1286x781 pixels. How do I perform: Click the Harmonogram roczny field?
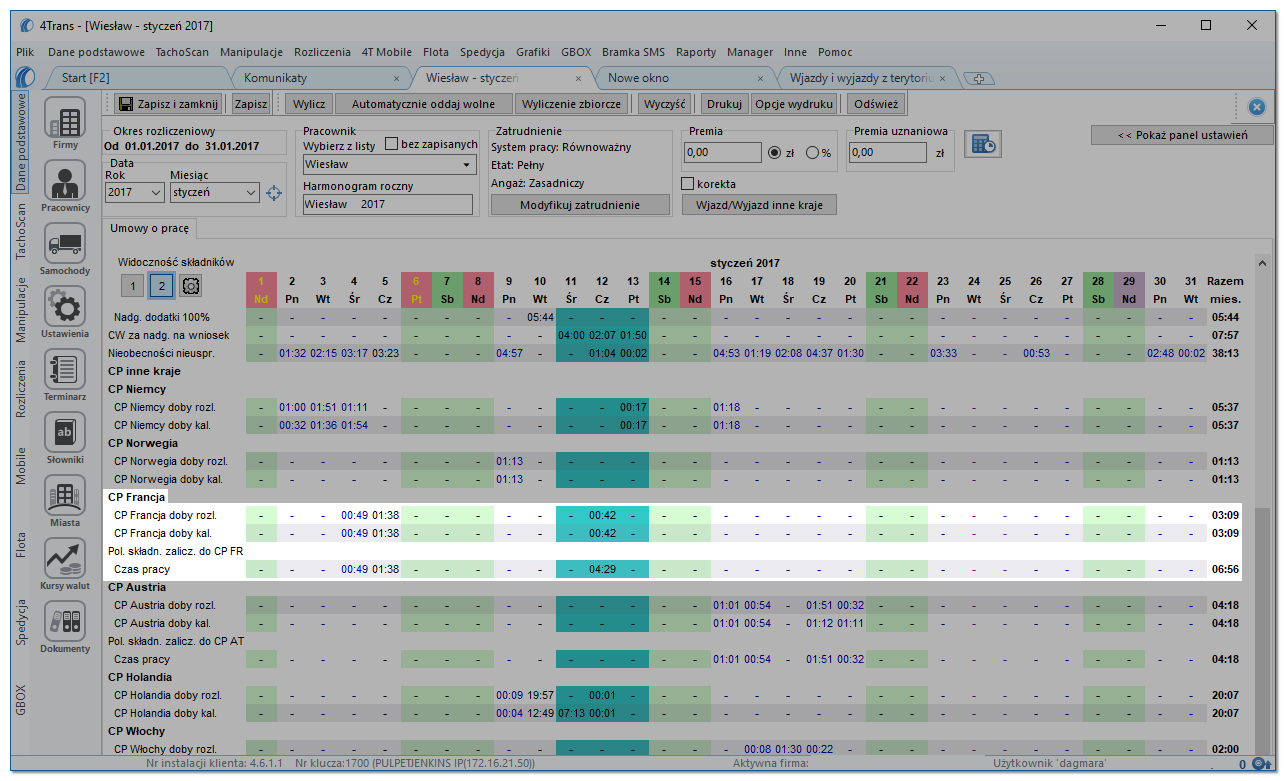point(388,204)
